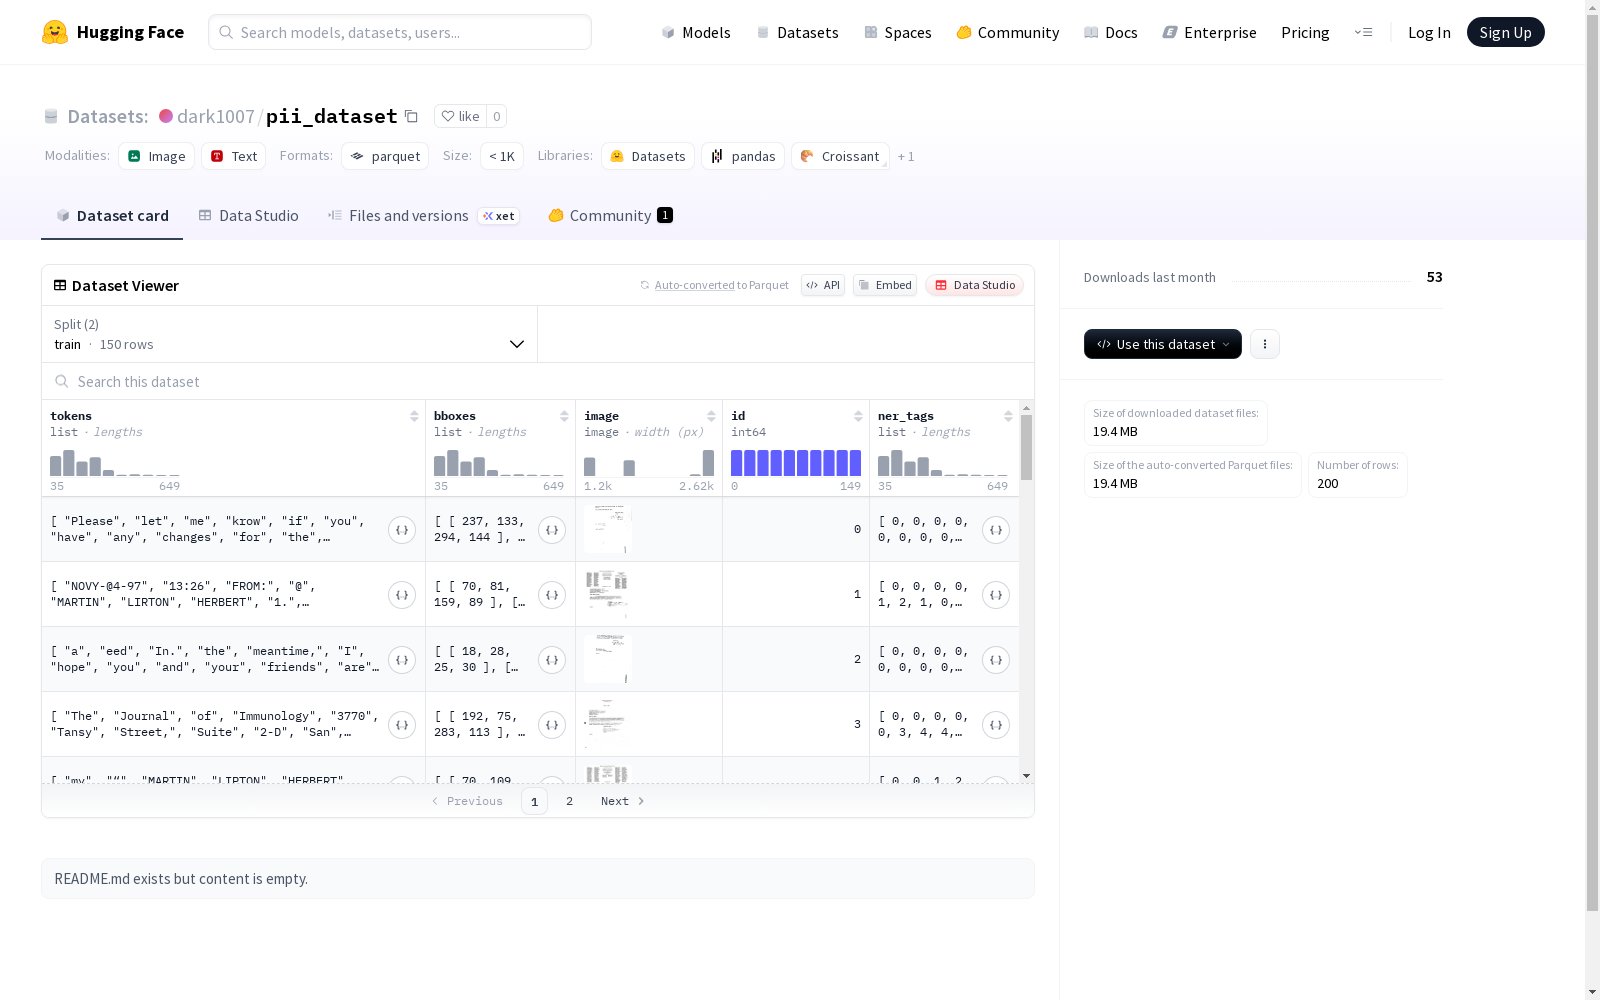Open the Use this dataset dropdown
The image size is (1600, 1000).
point(1163,344)
